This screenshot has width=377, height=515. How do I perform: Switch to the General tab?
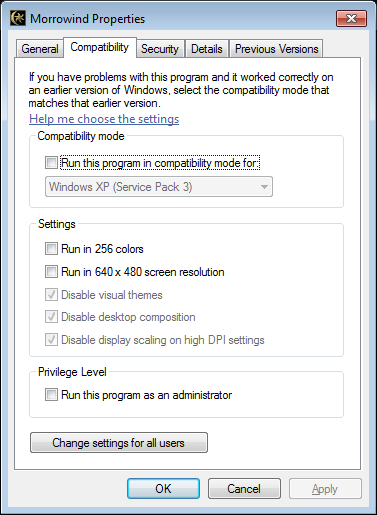click(40, 49)
